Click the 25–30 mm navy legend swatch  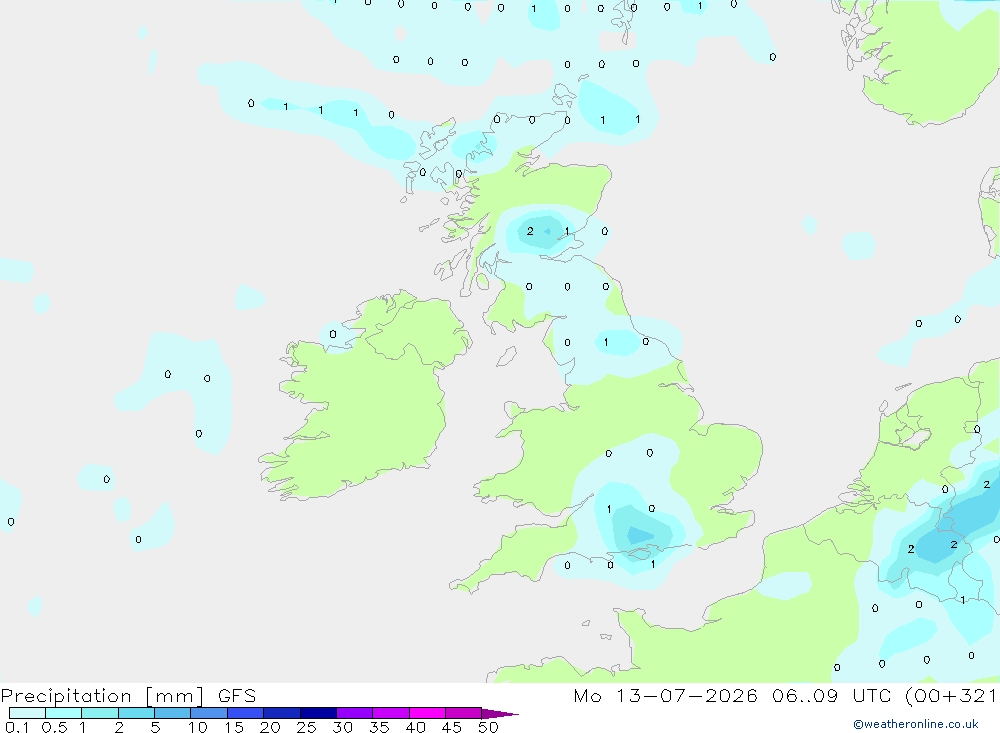[x=318, y=713]
